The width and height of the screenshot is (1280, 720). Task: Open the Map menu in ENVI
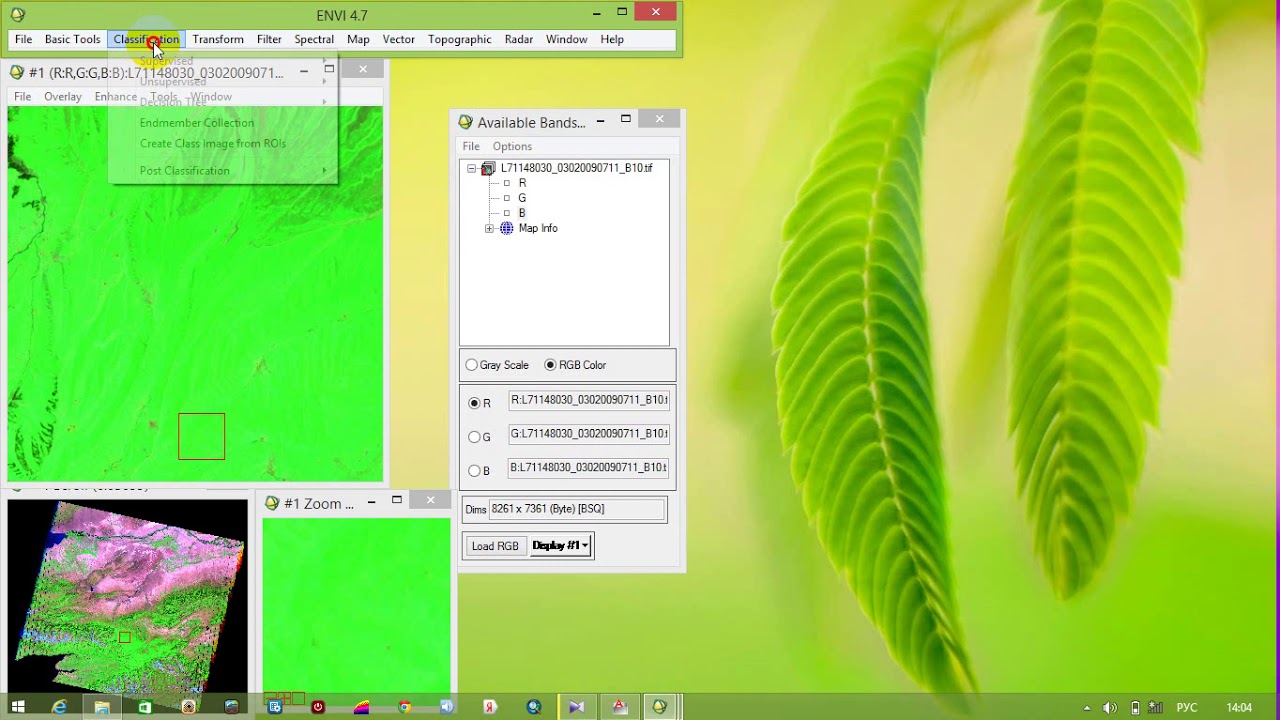(358, 39)
